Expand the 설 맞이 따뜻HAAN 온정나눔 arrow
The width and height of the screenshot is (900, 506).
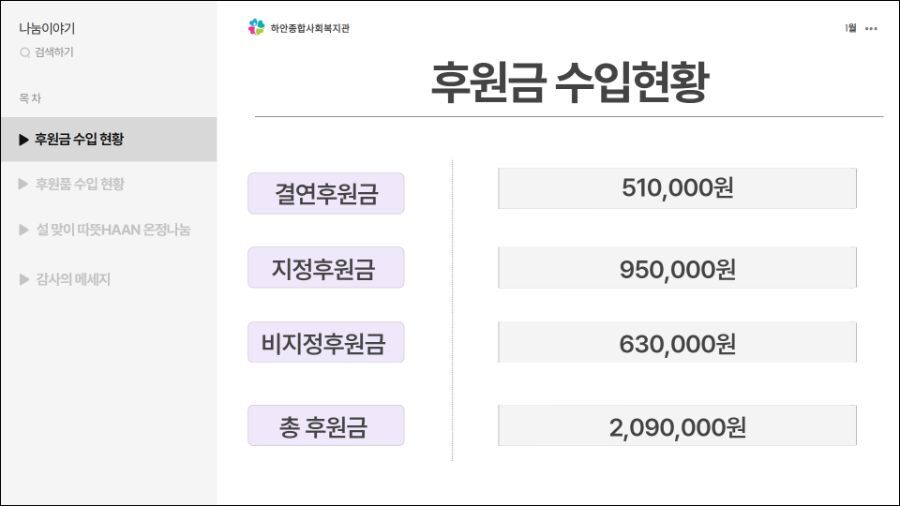24,230
